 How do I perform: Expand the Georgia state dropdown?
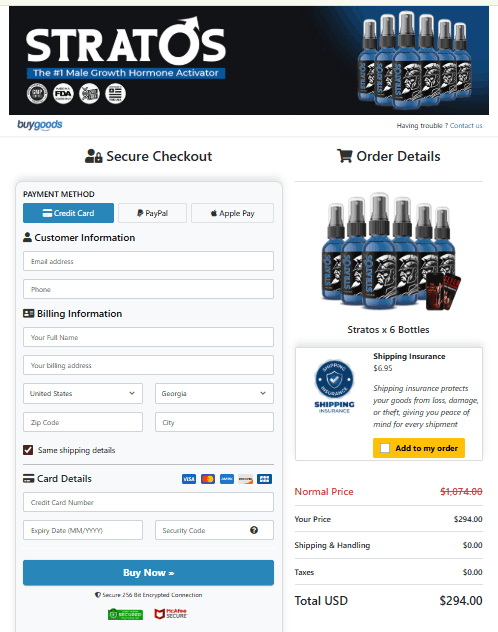click(x=214, y=393)
